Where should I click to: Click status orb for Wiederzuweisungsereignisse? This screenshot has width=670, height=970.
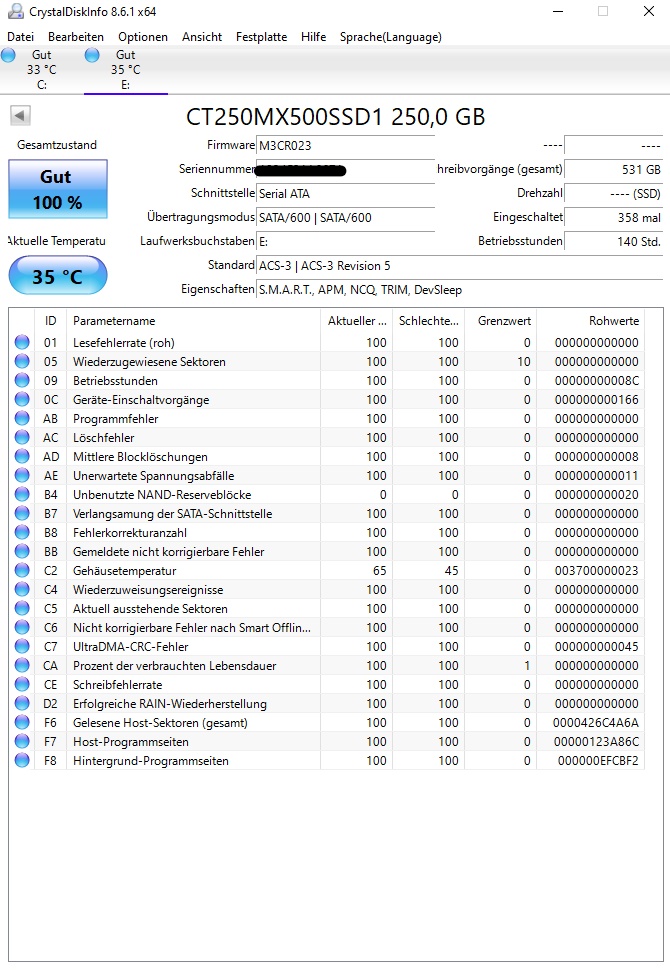pos(22,590)
